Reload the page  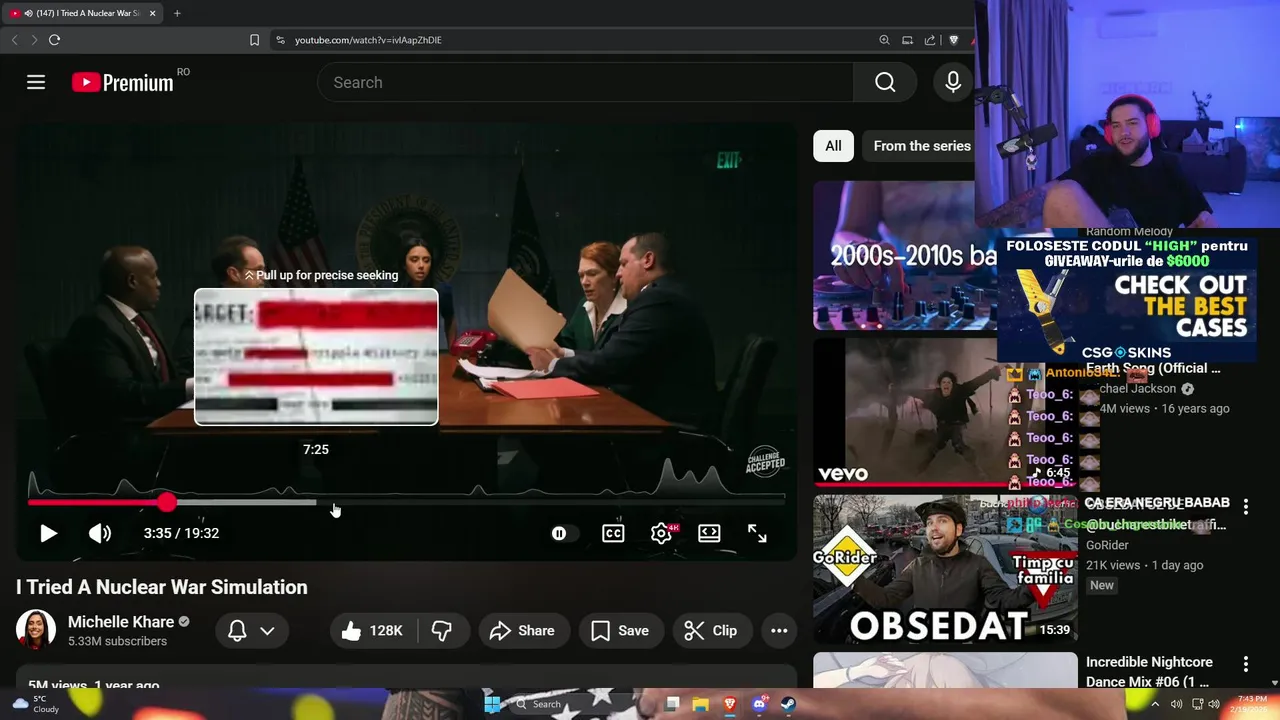click(x=54, y=40)
